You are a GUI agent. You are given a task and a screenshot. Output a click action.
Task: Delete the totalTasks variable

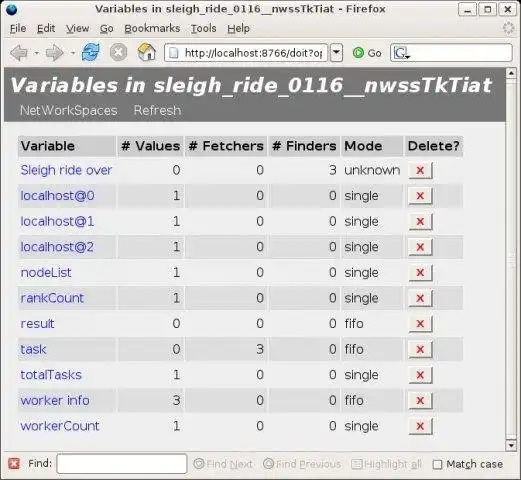coord(420,375)
